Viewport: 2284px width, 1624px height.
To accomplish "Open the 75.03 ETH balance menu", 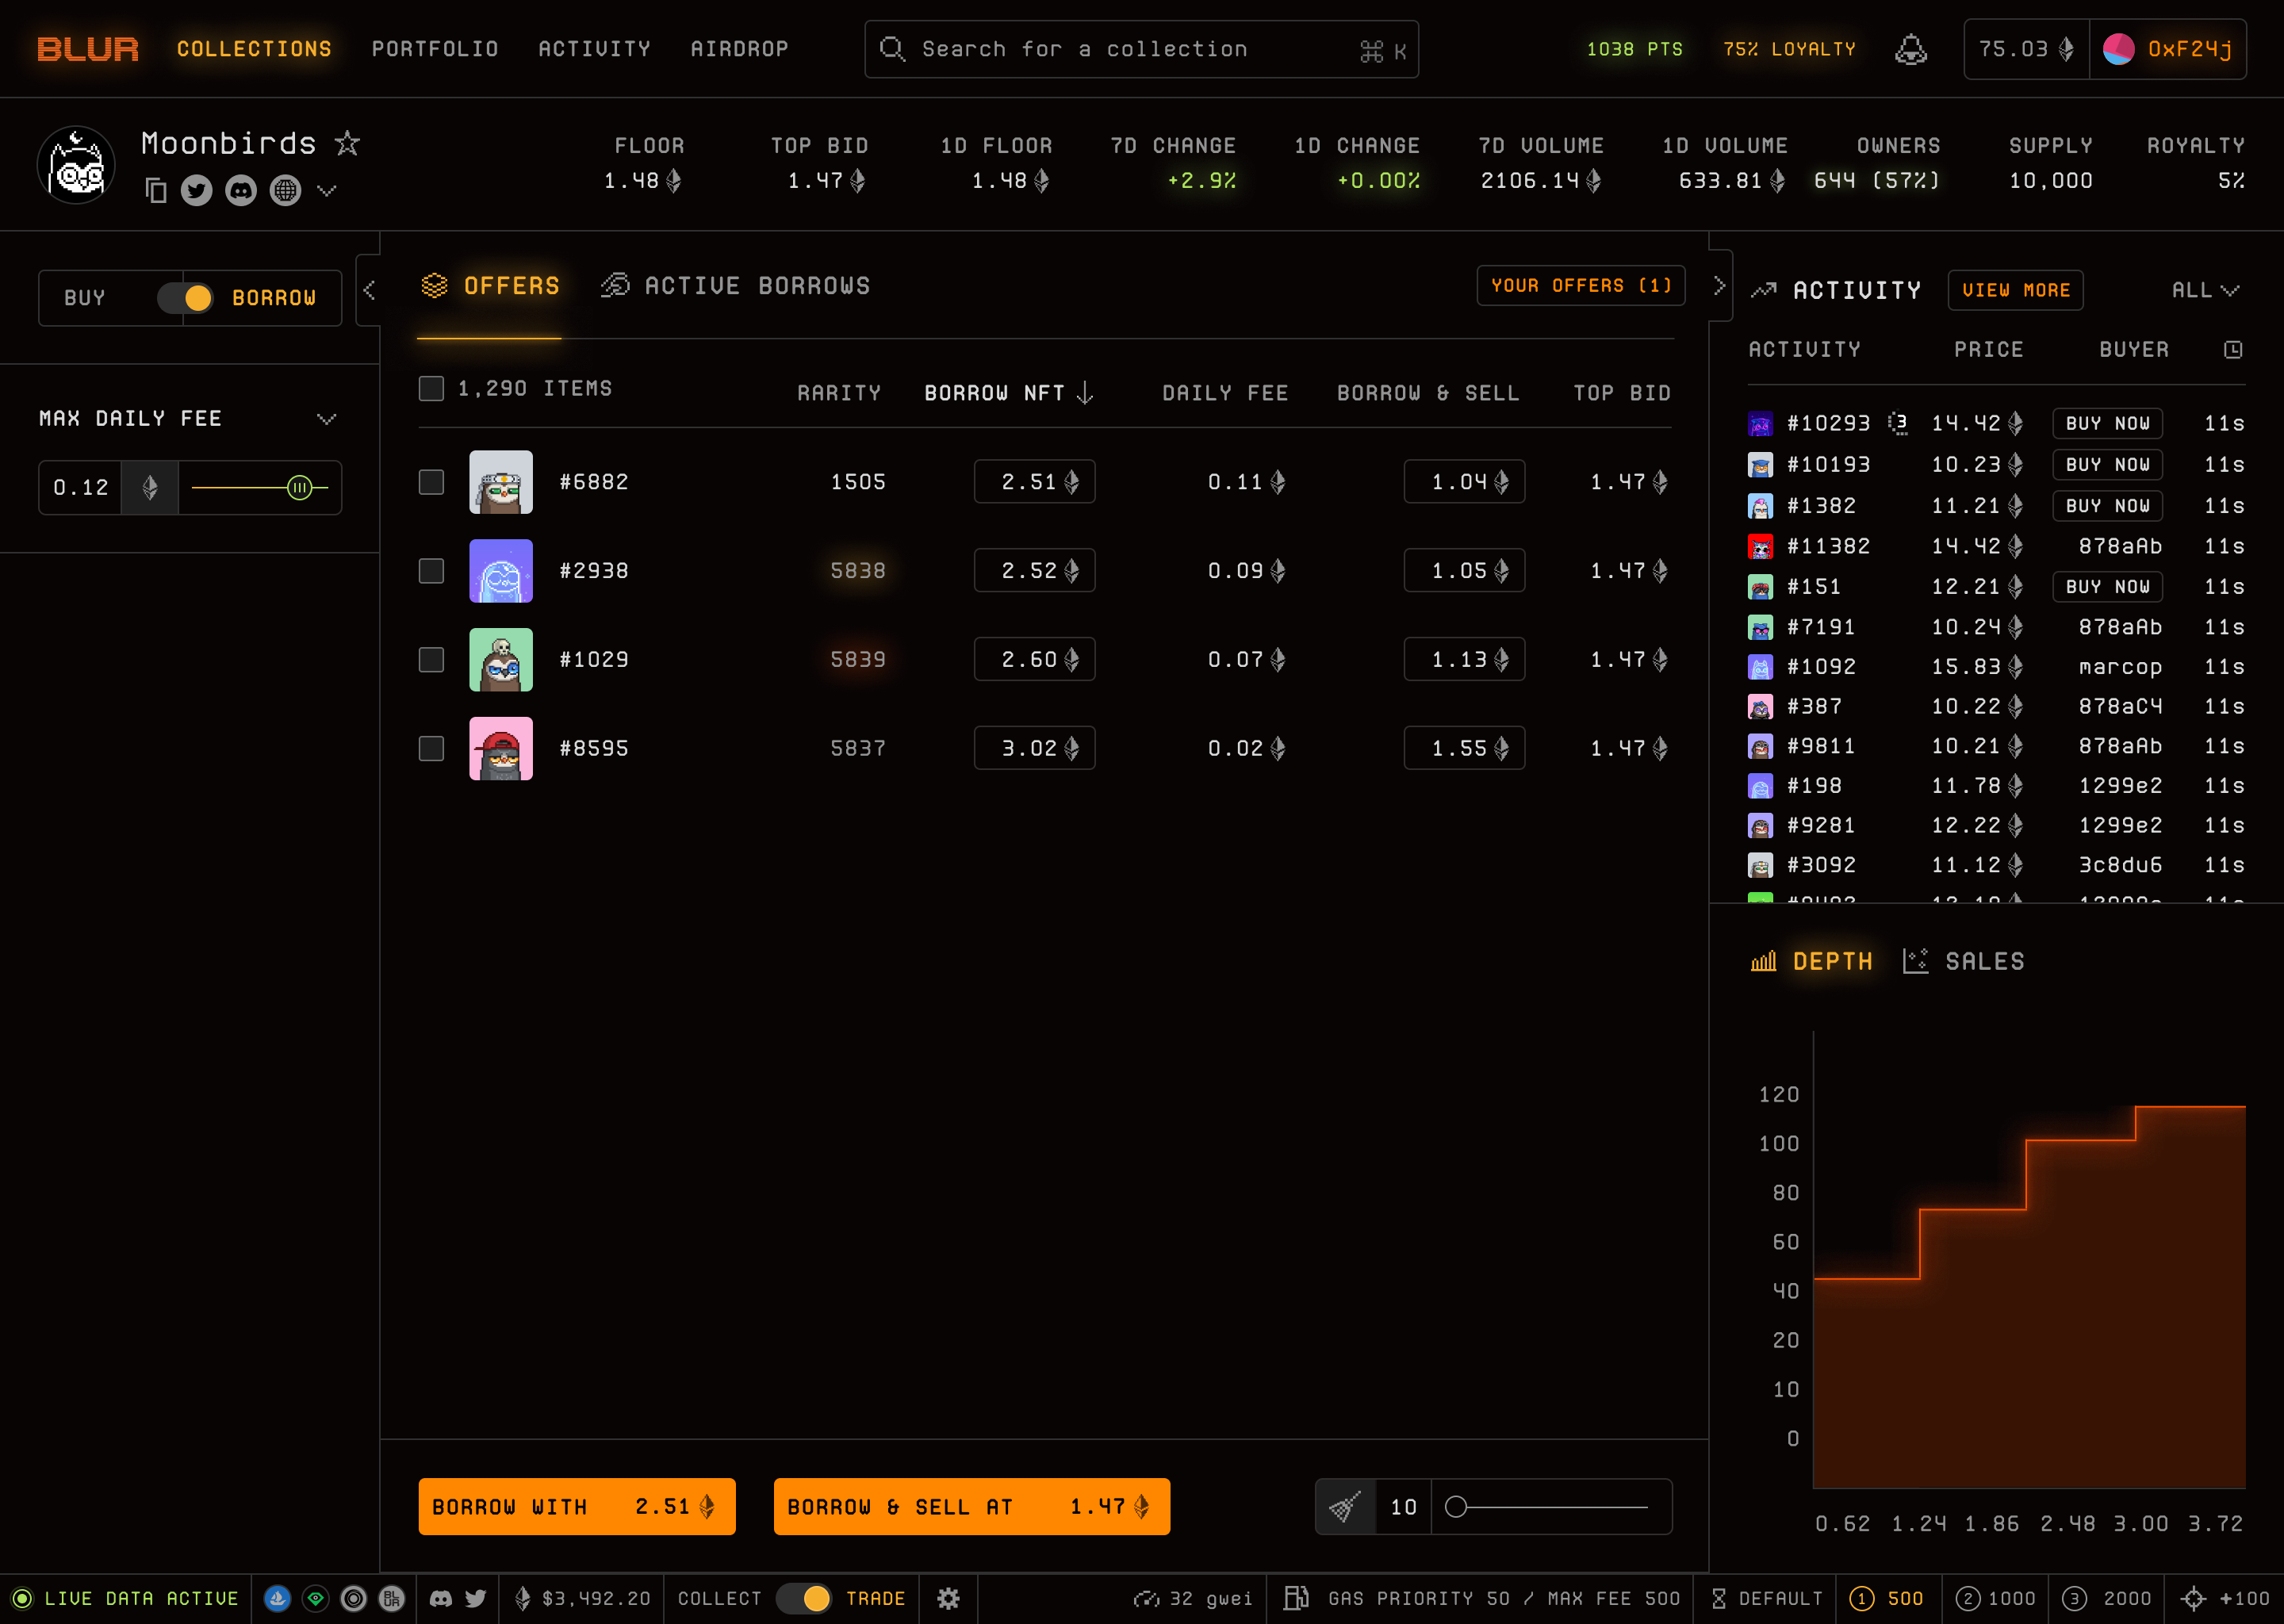I will click(2027, 49).
